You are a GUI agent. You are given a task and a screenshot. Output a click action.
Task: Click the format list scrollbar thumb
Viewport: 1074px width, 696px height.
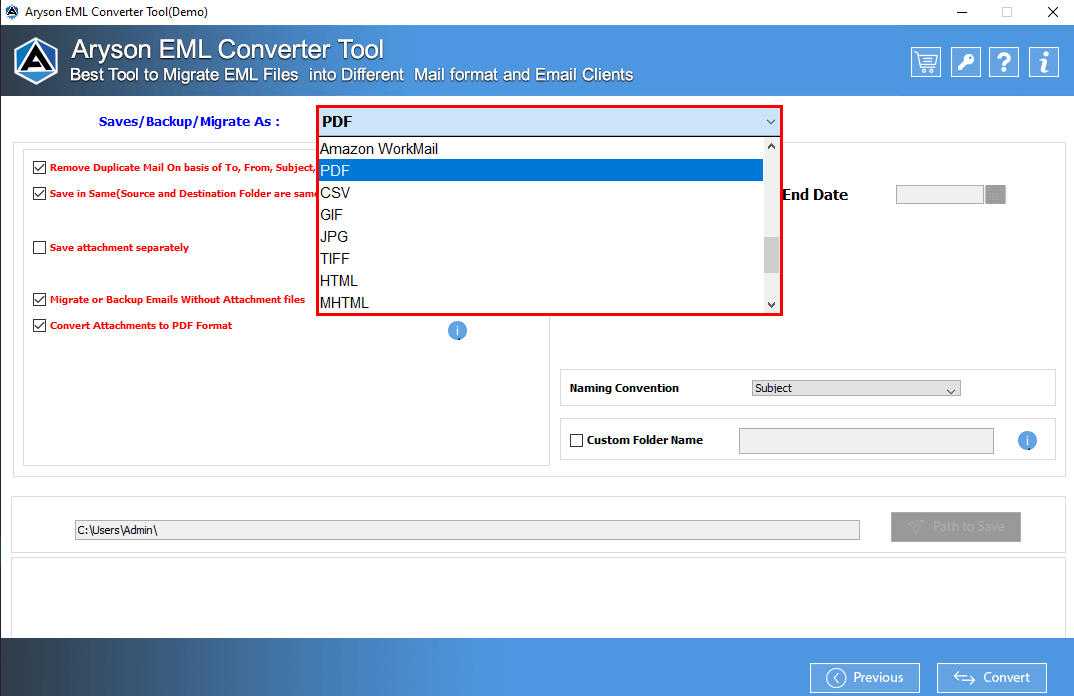pos(771,255)
